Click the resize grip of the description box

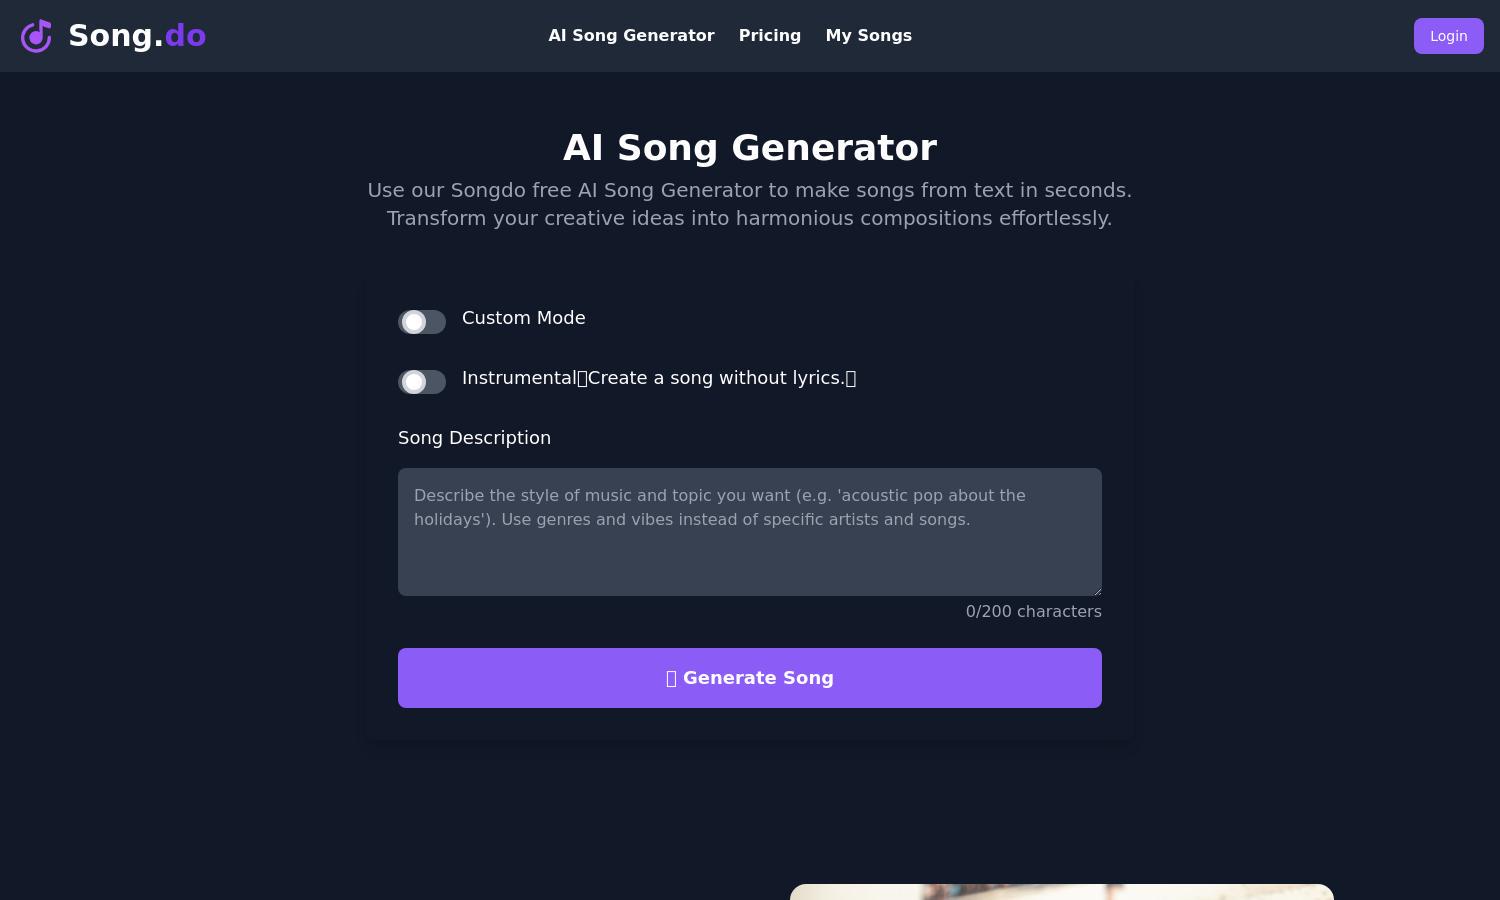click(x=1096, y=590)
